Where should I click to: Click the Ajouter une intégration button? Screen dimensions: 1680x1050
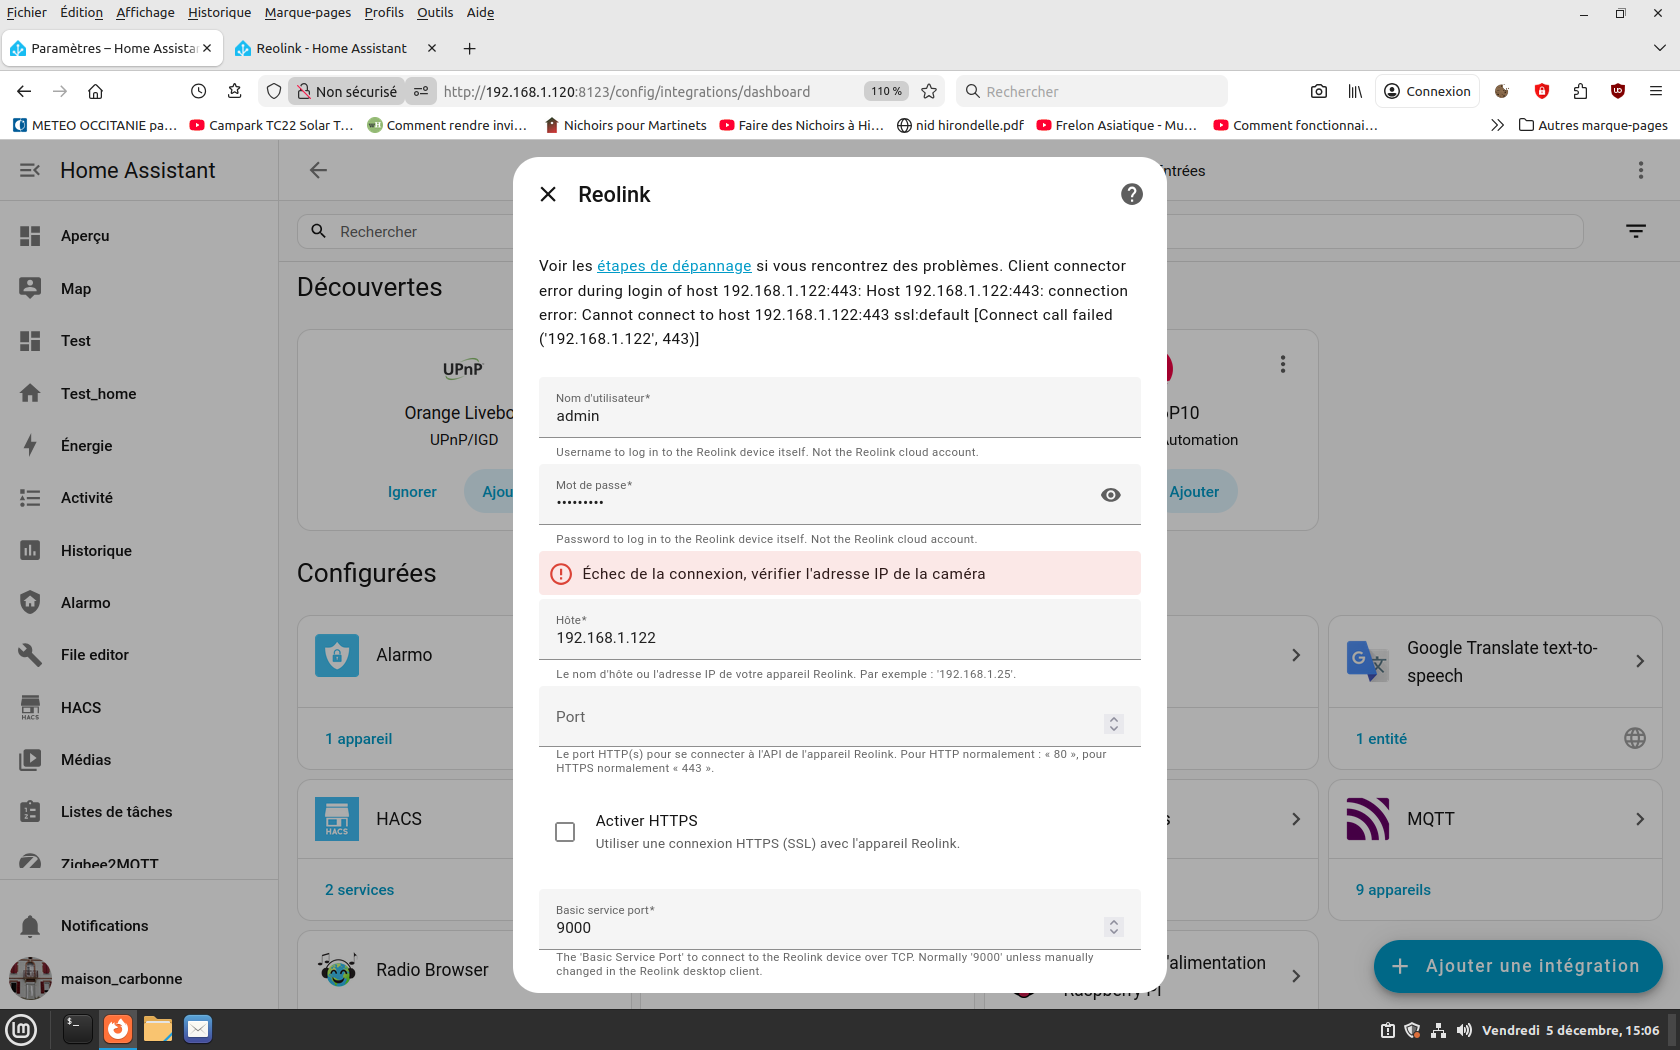click(1517, 966)
